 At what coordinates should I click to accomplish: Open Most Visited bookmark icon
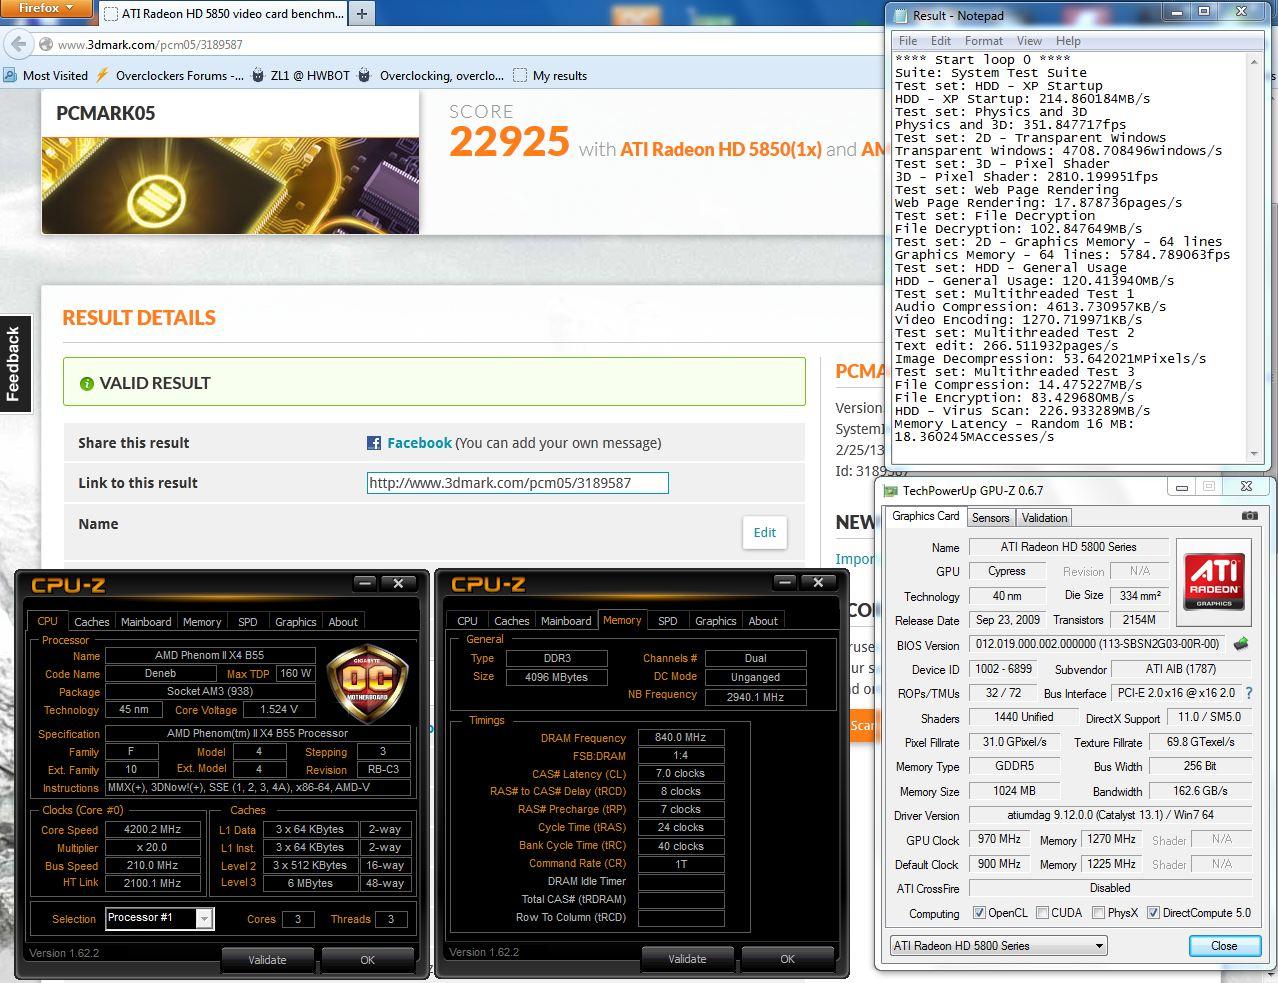coord(10,75)
